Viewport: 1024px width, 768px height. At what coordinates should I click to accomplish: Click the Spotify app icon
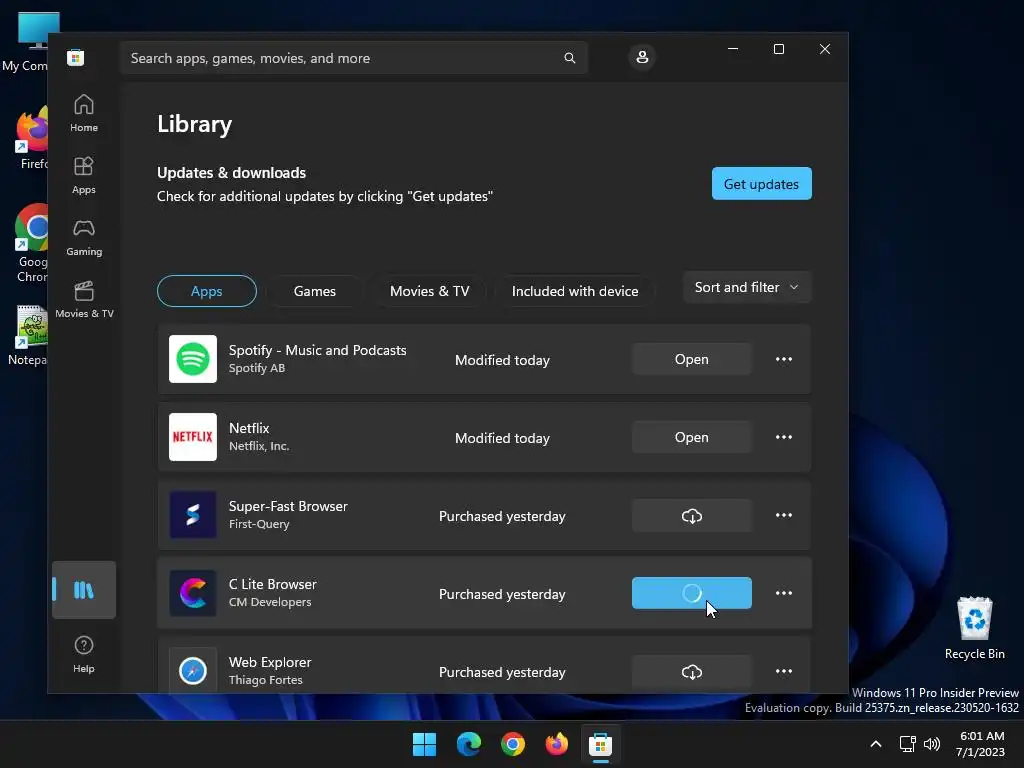[x=193, y=359]
